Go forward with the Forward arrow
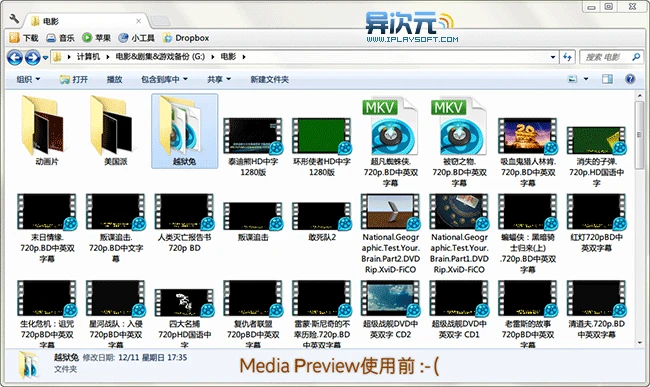Screen dimensions: 650x387 coord(32,57)
